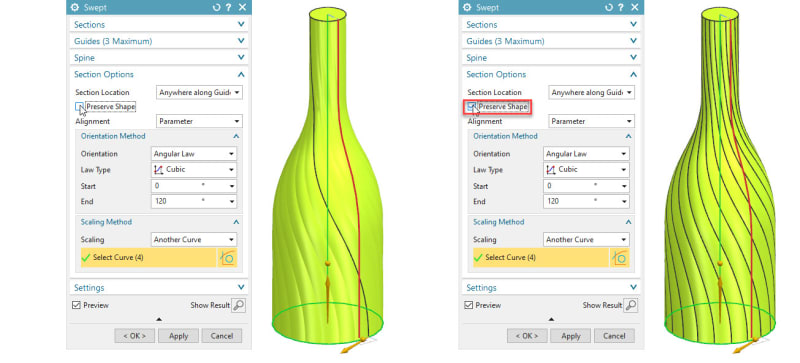The width and height of the screenshot is (800, 363).
Task: Click Start angle field in left dialog
Action: pyautogui.click(x=194, y=186)
